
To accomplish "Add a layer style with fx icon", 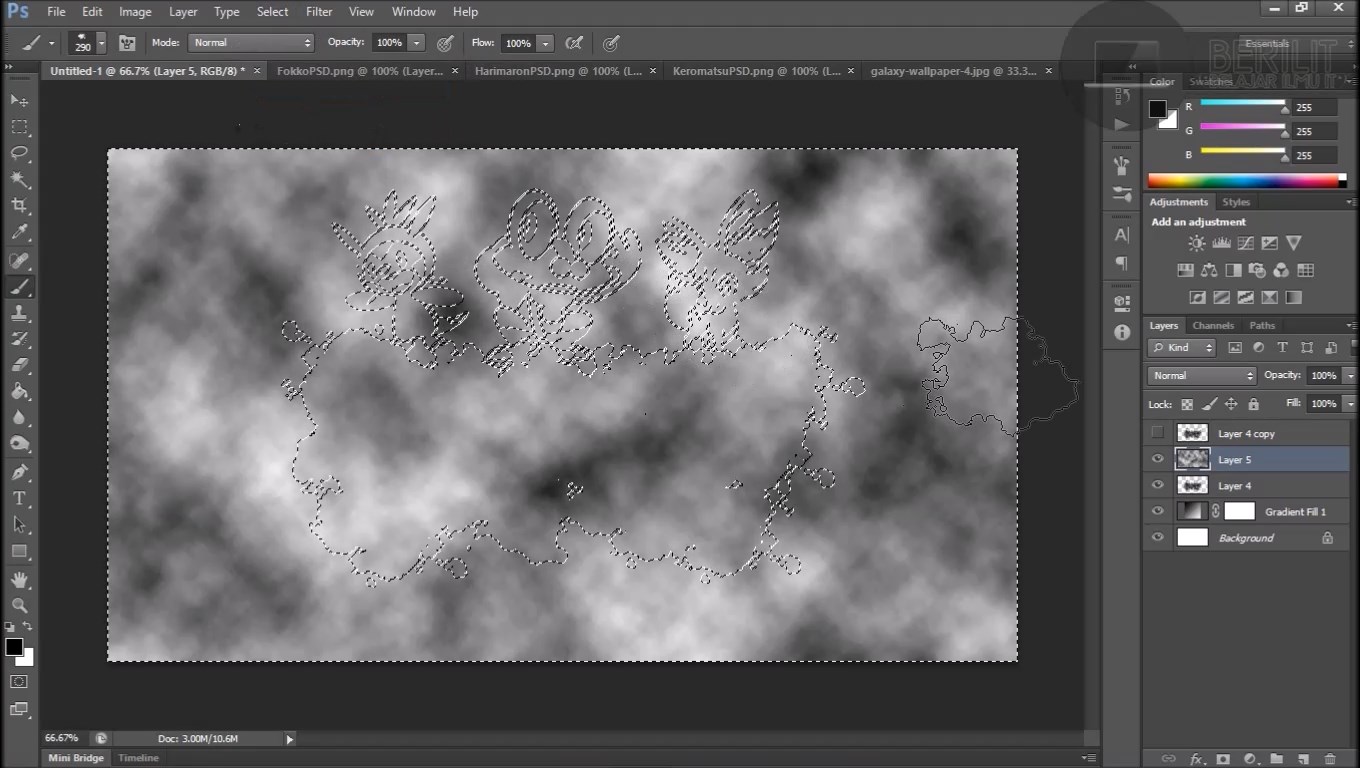I will [x=1196, y=759].
